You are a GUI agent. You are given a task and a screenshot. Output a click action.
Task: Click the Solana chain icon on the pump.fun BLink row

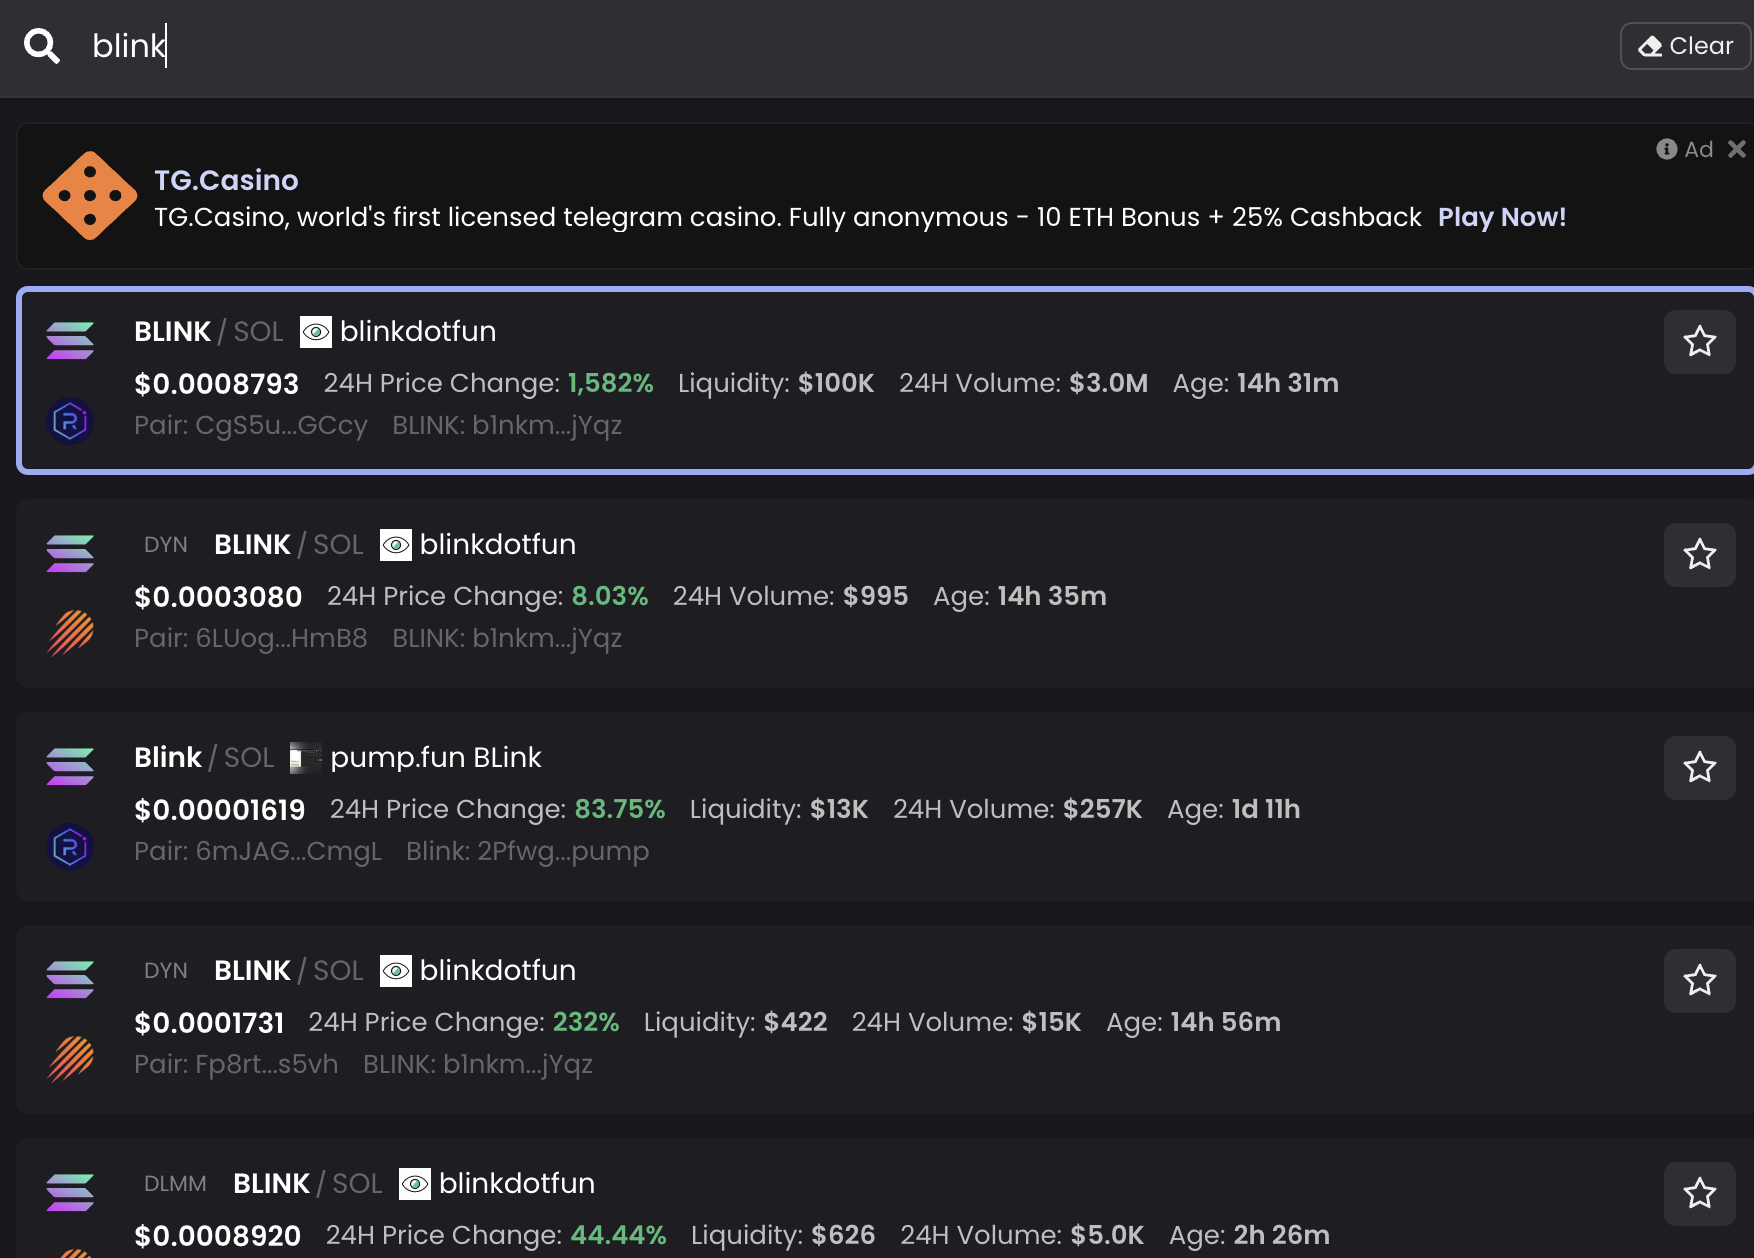70,766
